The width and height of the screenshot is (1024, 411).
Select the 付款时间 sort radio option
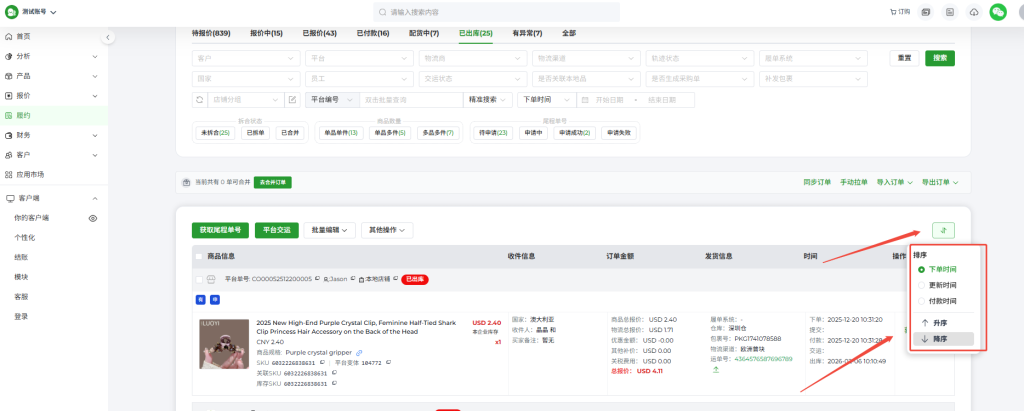922,300
